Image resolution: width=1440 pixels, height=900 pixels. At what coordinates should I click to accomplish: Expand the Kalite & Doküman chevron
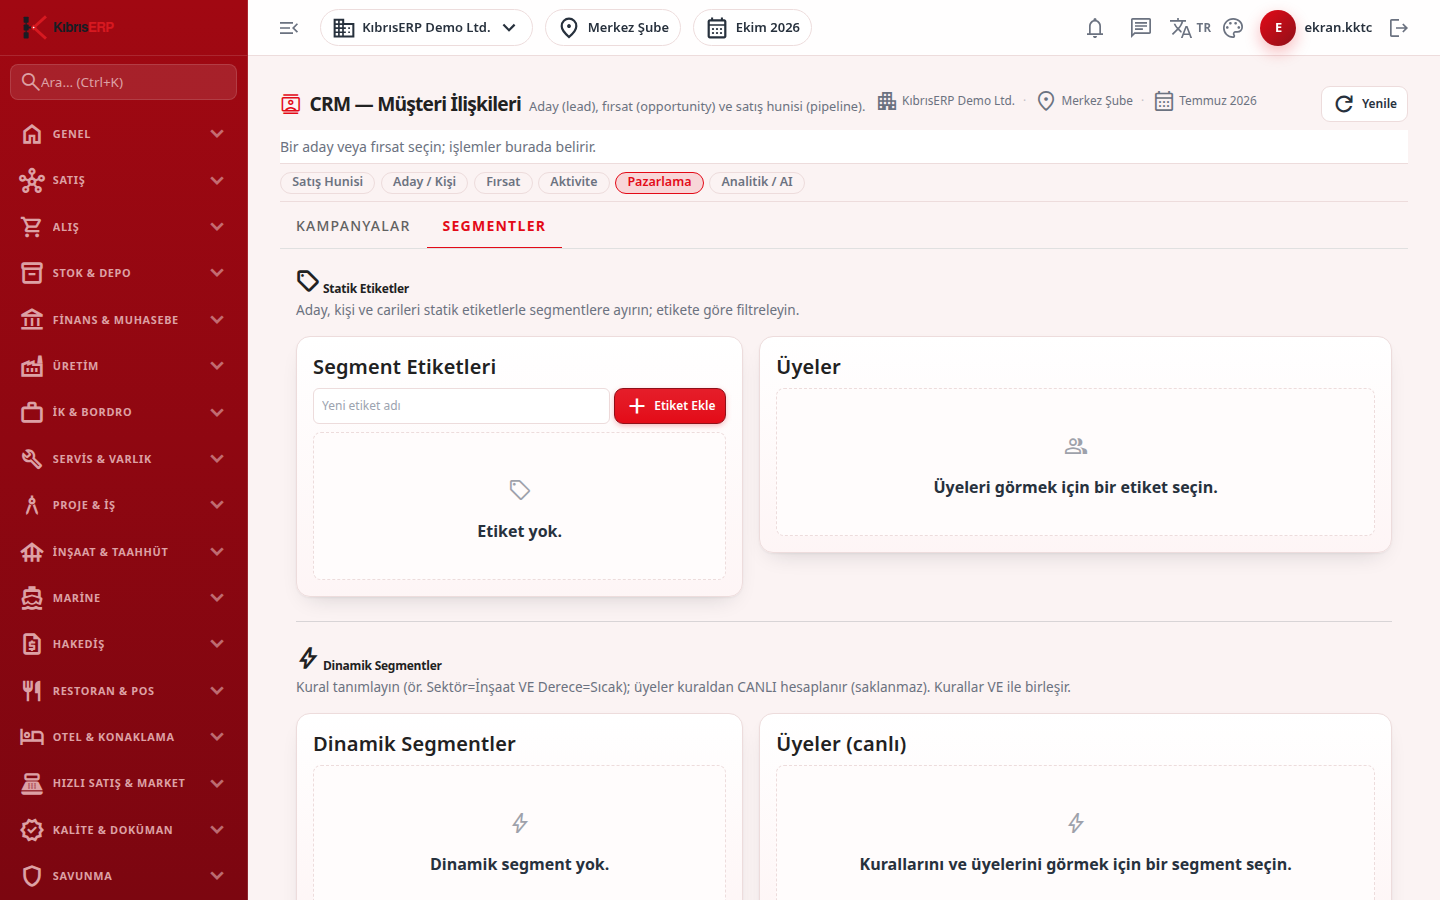tap(217, 830)
